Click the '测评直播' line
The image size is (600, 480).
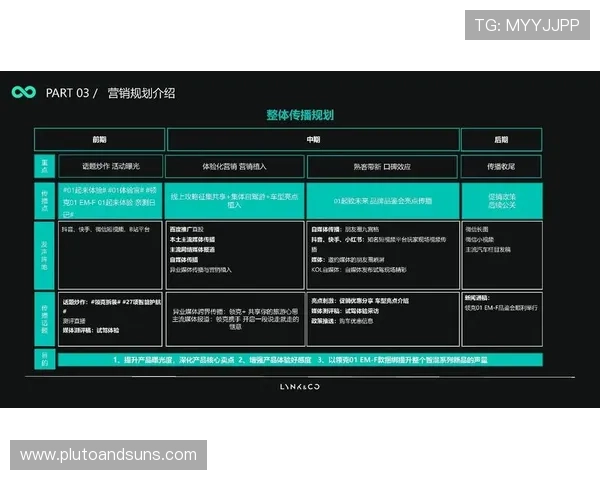pyautogui.click(x=74, y=321)
